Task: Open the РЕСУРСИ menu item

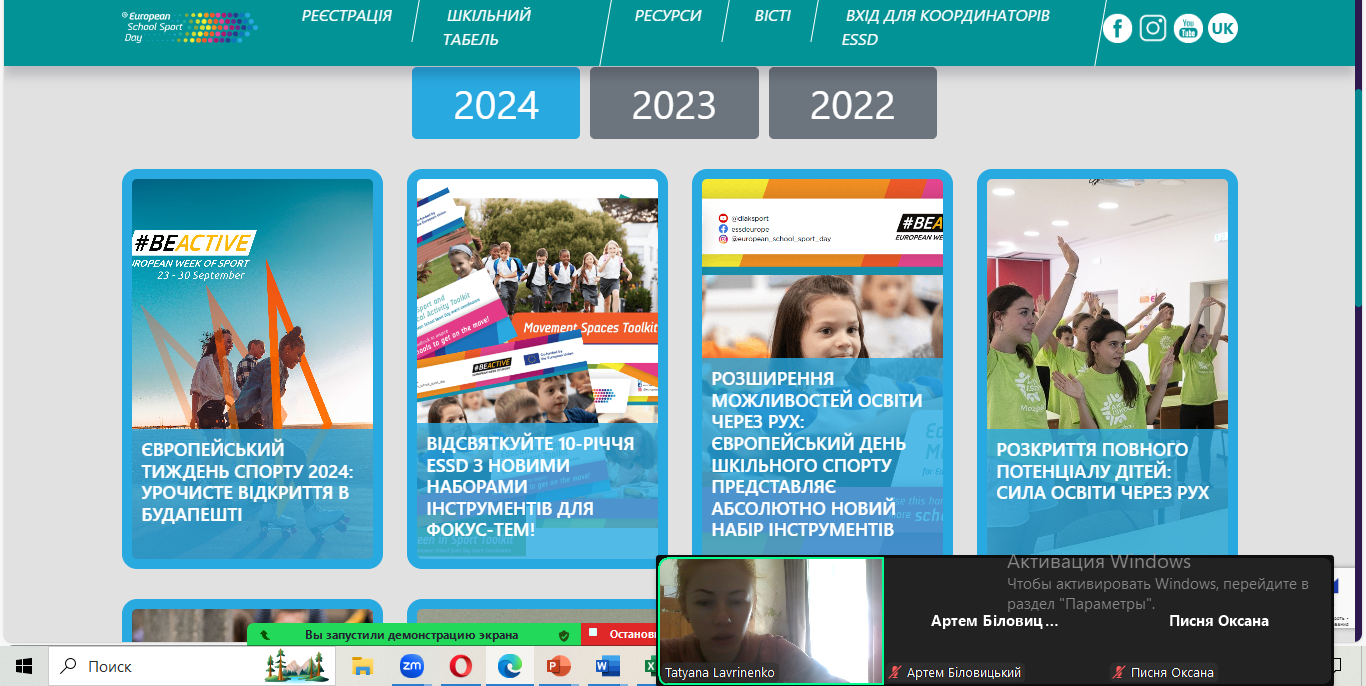Action: 668,16
